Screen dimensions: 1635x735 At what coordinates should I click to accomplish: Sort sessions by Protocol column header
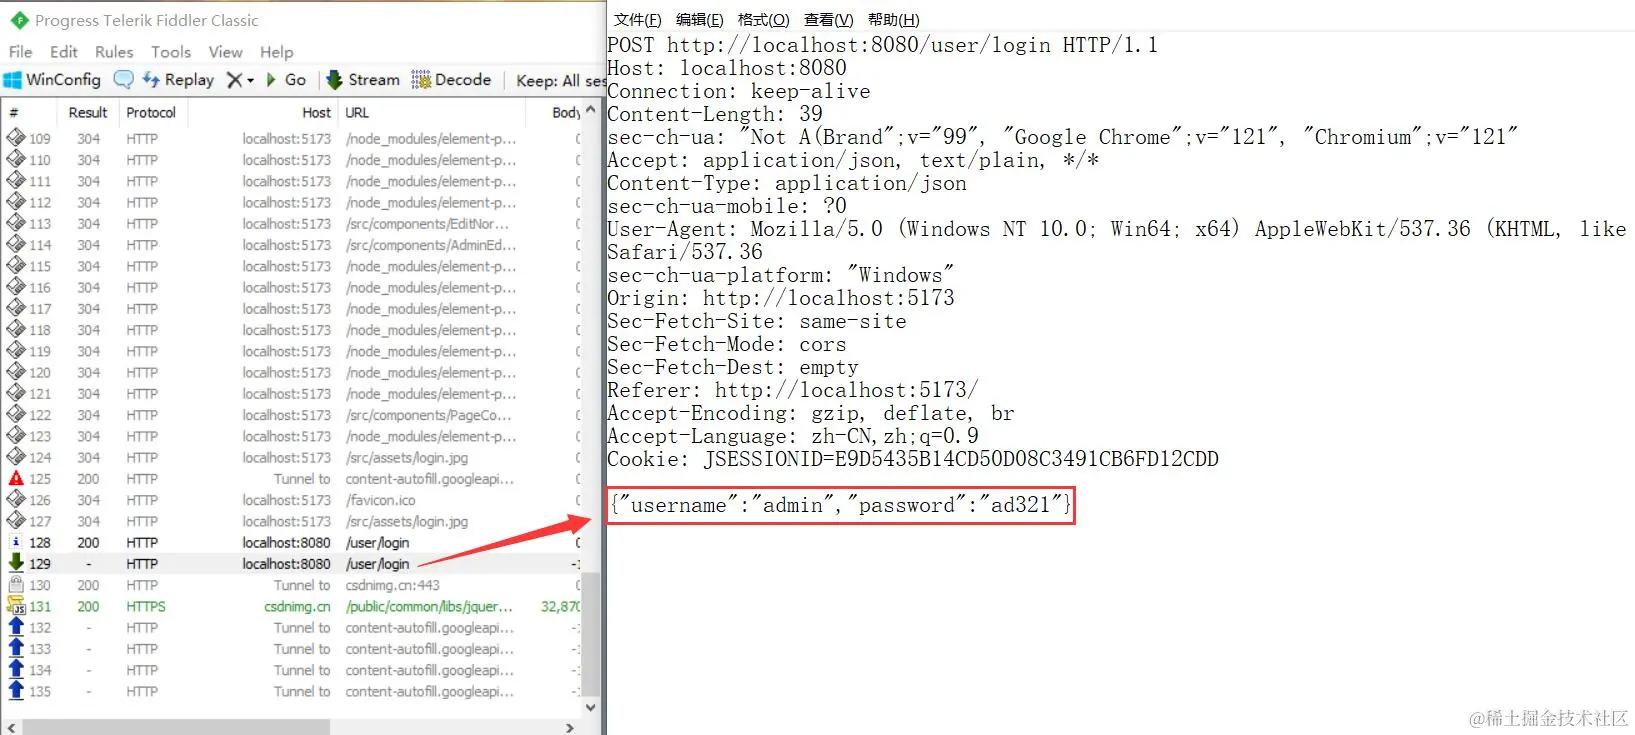pos(151,113)
